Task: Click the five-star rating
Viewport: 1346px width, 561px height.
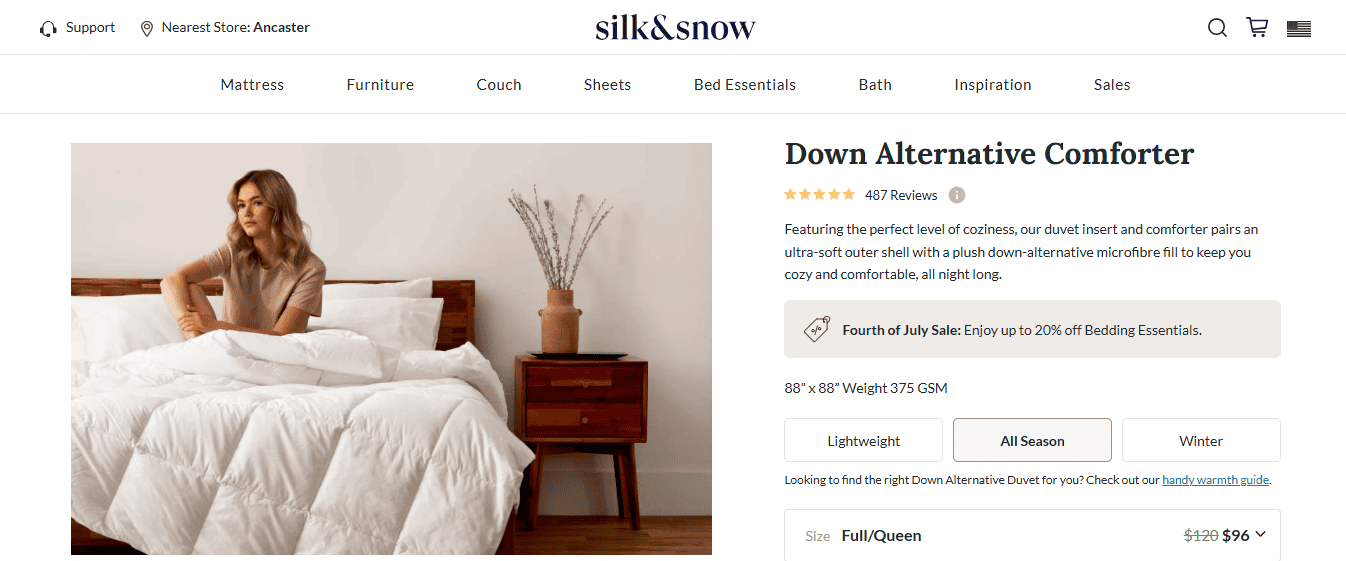Action: [820, 194]
